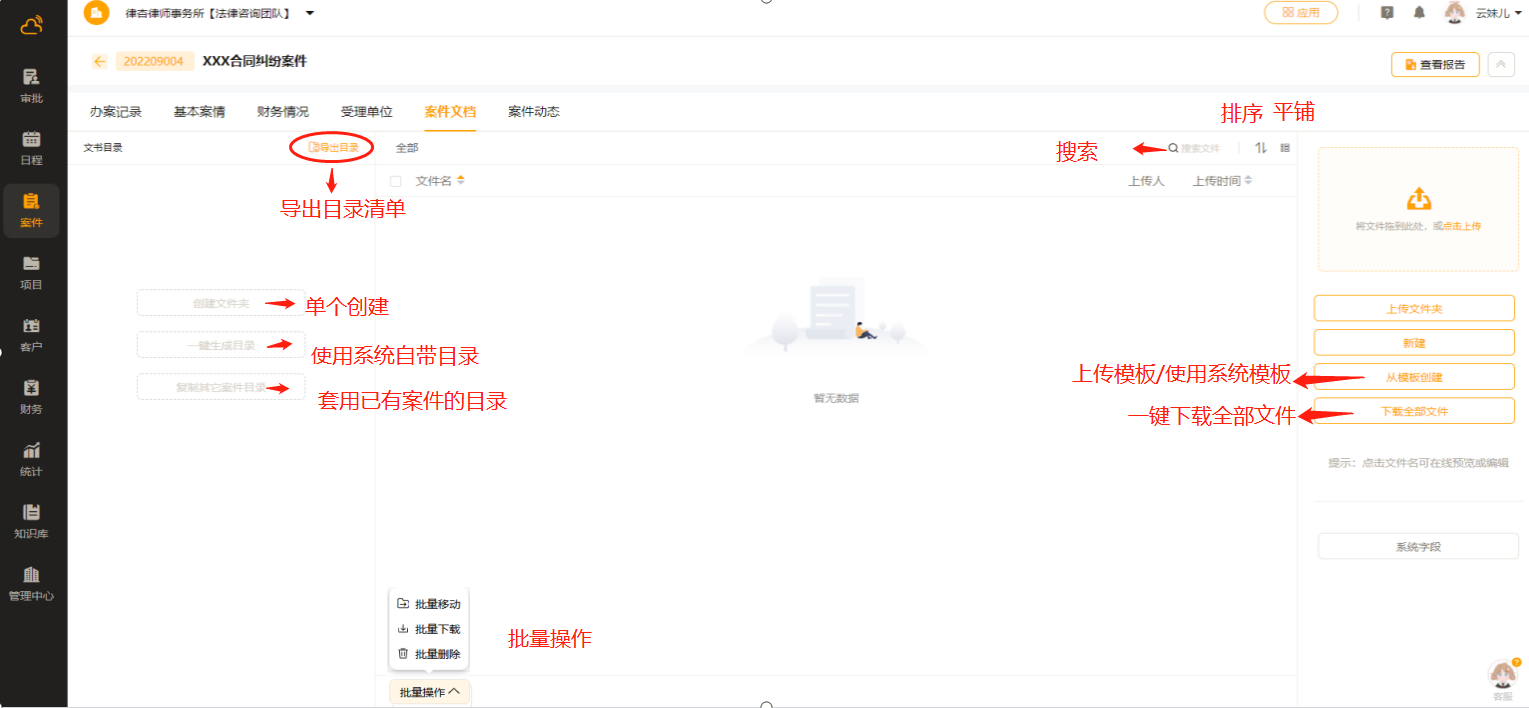Collapse the 批量操作 batch operations menu
This screenshot has height=708, width=1529.
click(x=429, y=692)
